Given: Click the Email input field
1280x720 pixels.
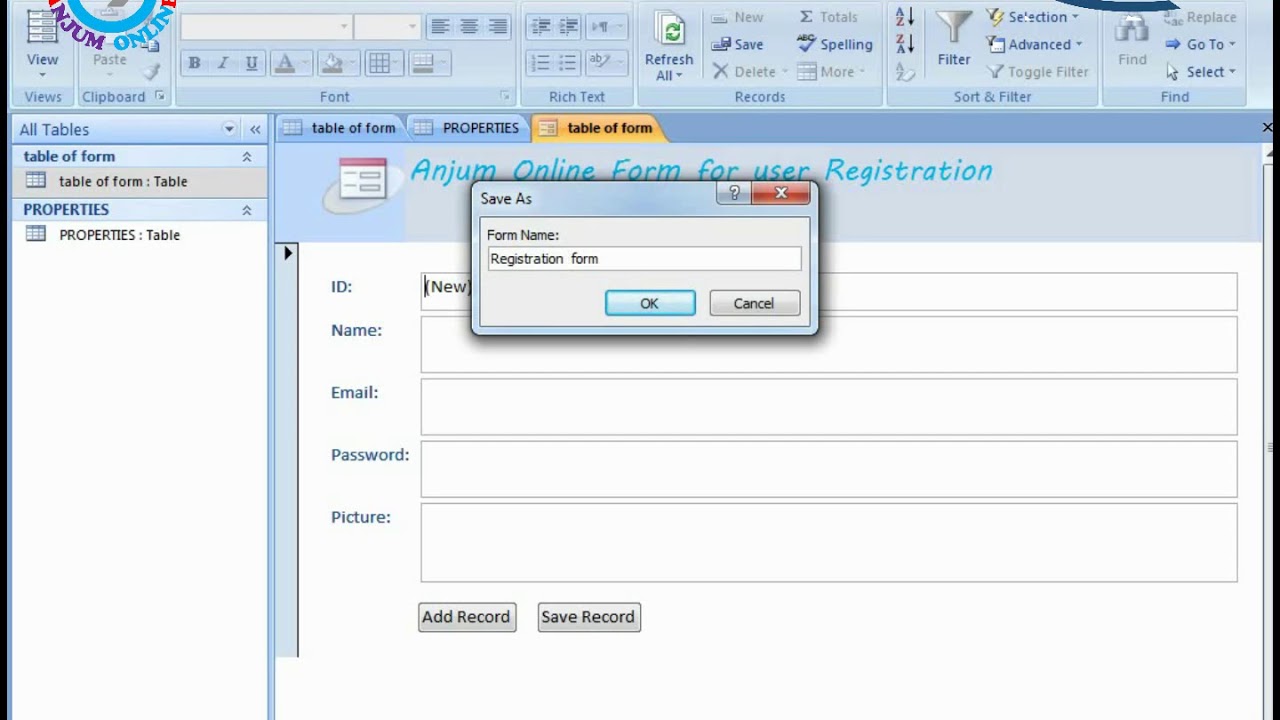Looking at the screenshot, I should pos(829,406).
